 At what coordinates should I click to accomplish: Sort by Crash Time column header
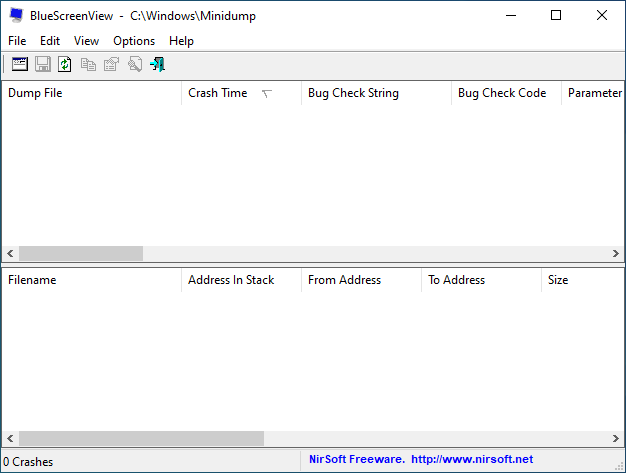[218, 93]
